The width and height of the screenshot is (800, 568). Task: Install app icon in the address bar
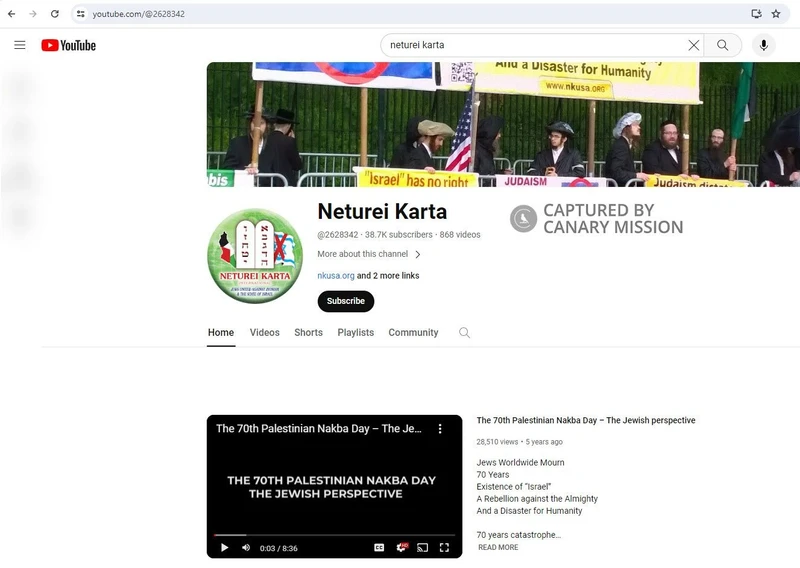[757, 14]
